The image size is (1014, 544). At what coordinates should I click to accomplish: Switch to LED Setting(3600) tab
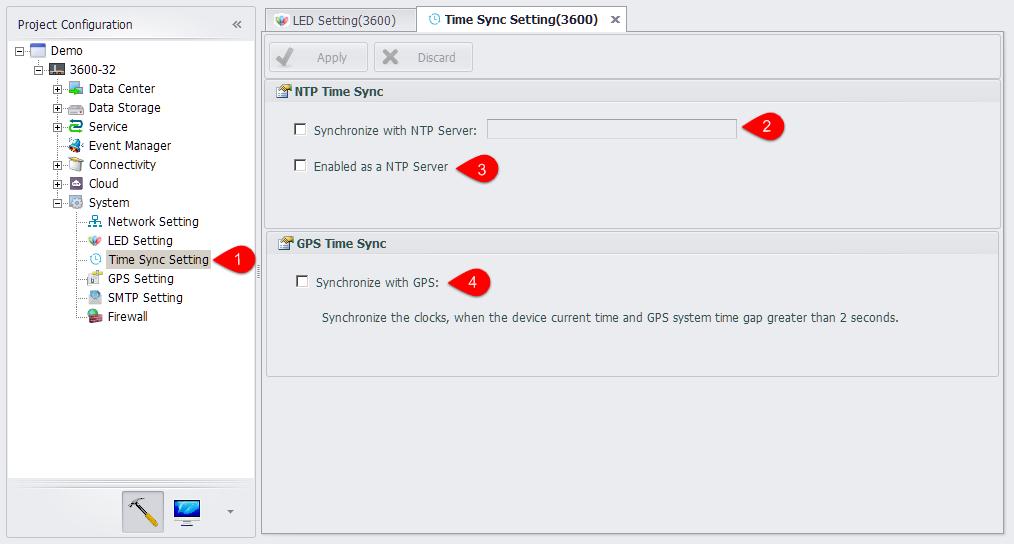click(335, 20)
